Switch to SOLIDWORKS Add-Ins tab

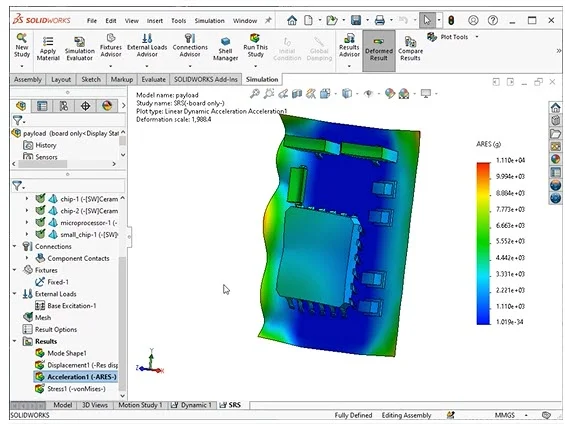point(206,79)
